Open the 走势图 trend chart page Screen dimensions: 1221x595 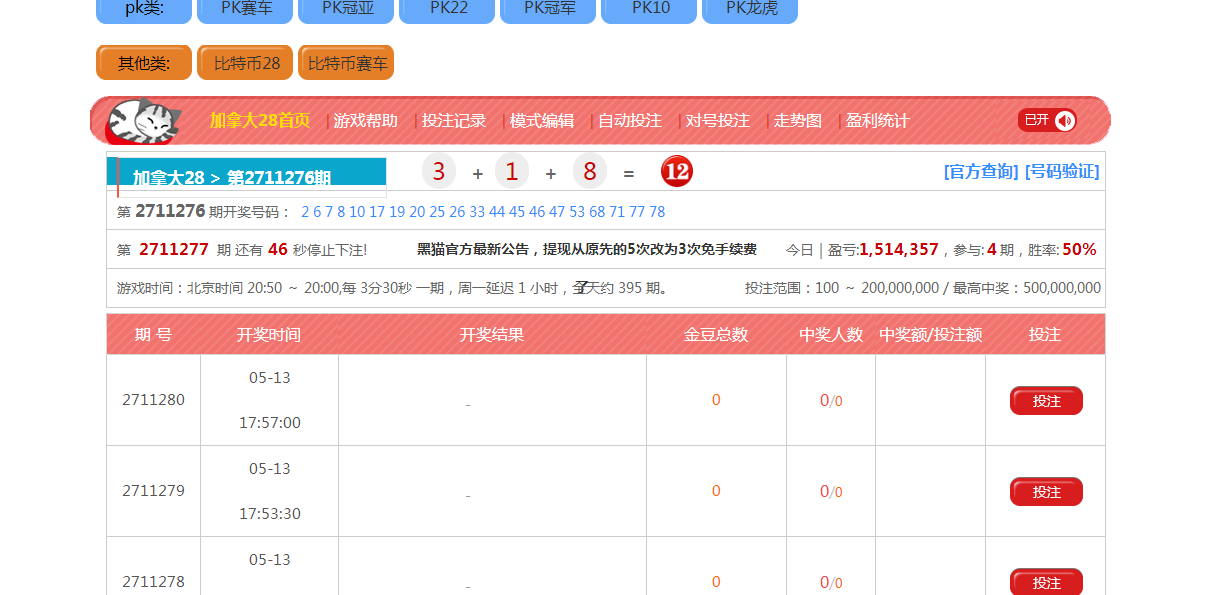tap(797, 121)
